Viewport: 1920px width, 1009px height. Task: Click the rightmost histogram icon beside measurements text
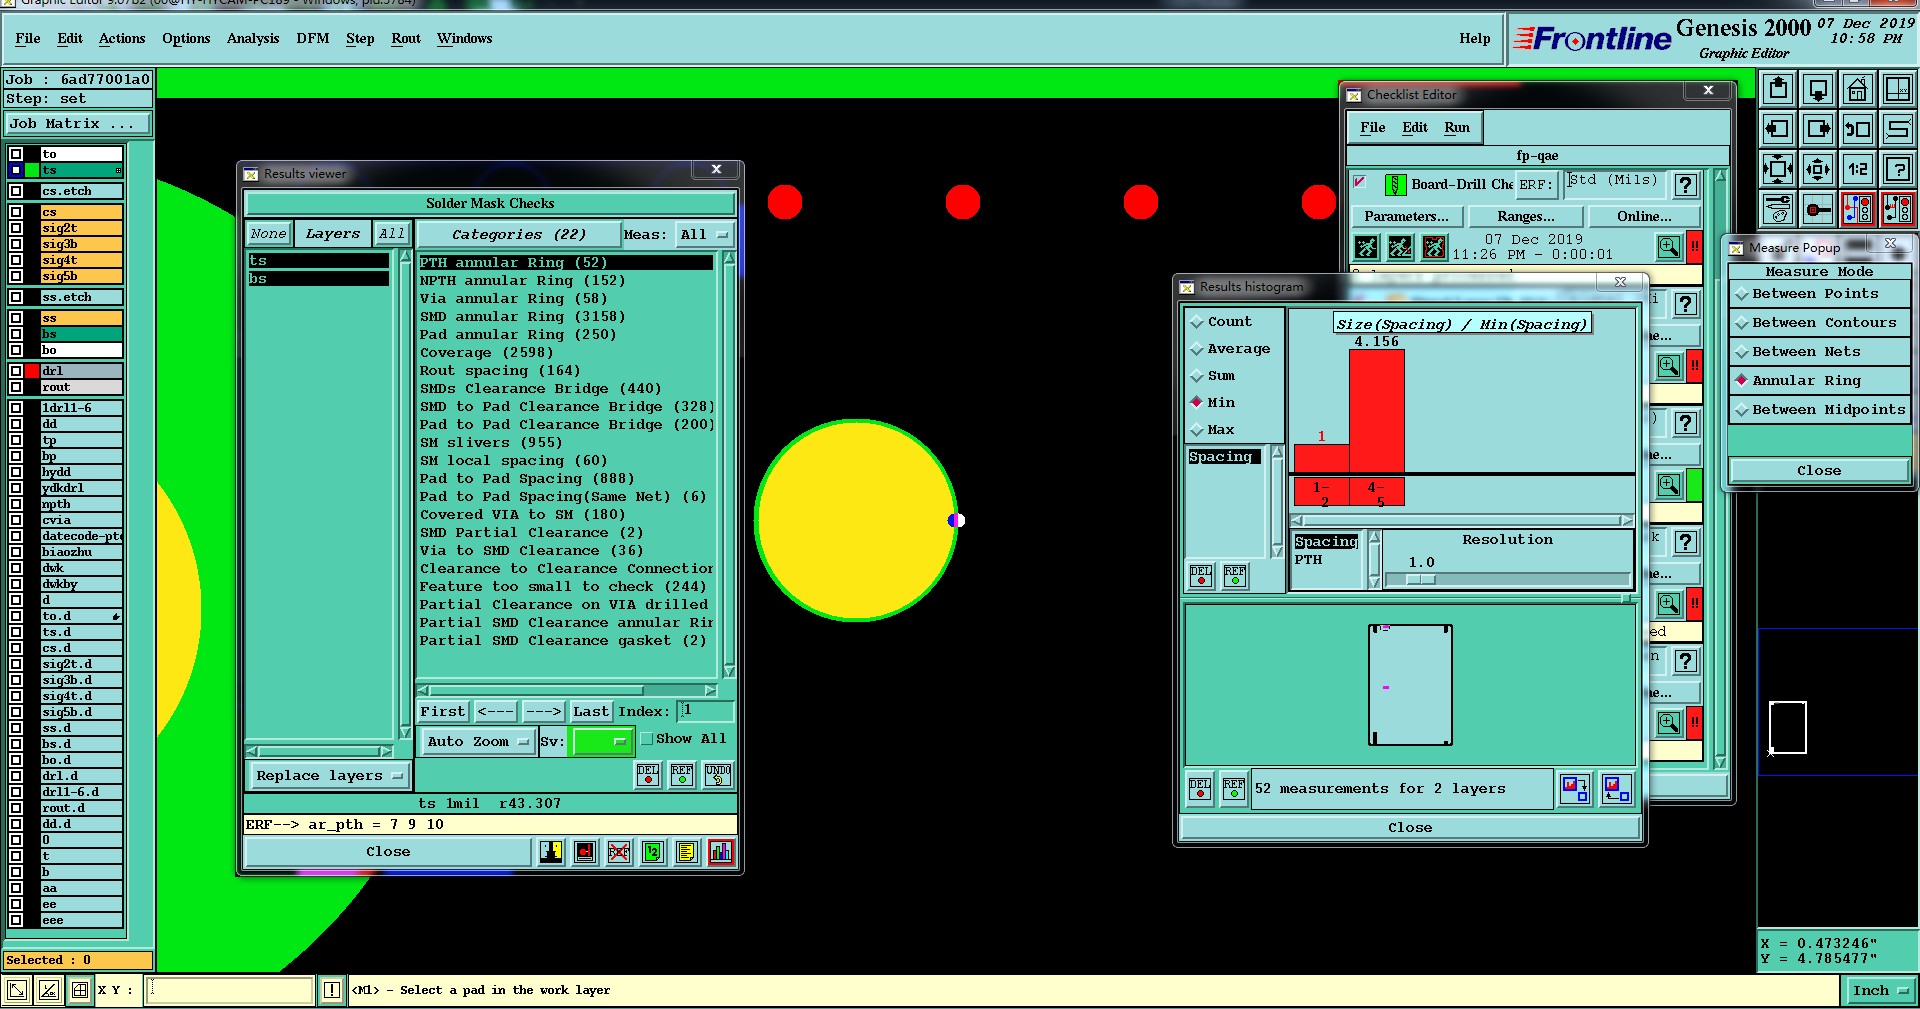(1616, 789)
